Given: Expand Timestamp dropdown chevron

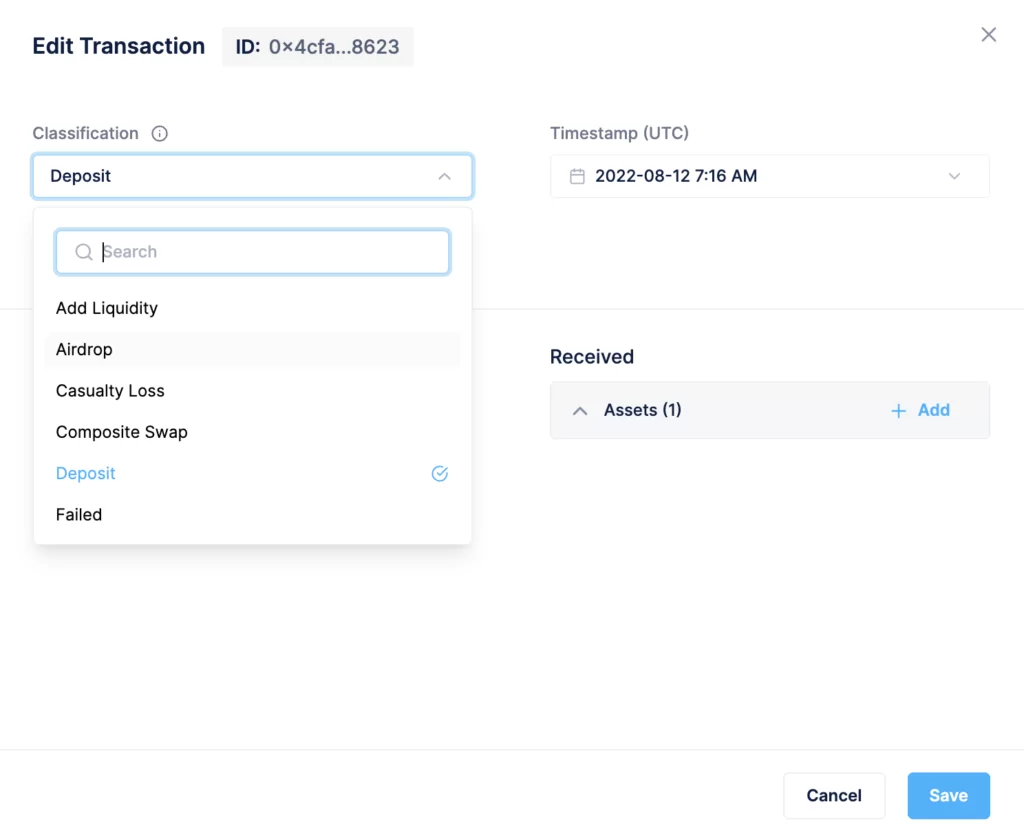Looking at the screenshot, I should tap(954, 176).
